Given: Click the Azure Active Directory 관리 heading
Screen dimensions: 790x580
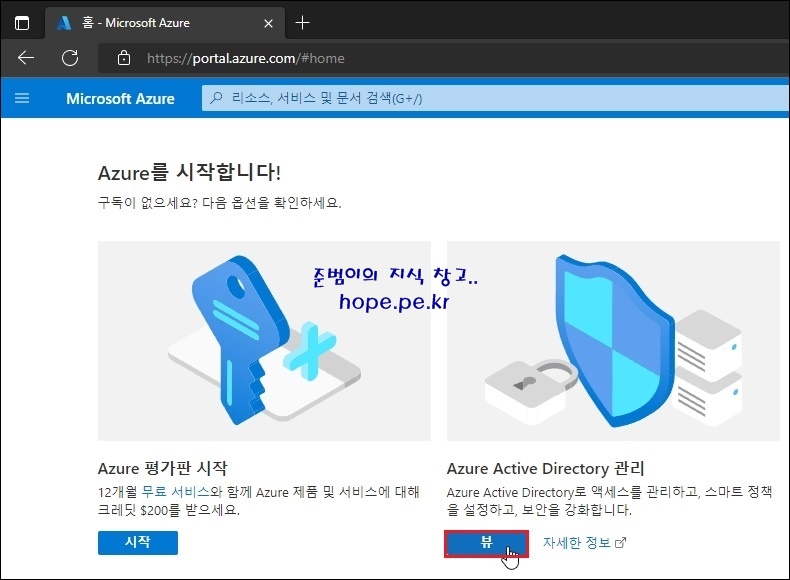Looking at the screenshot, I should (546, 469).
